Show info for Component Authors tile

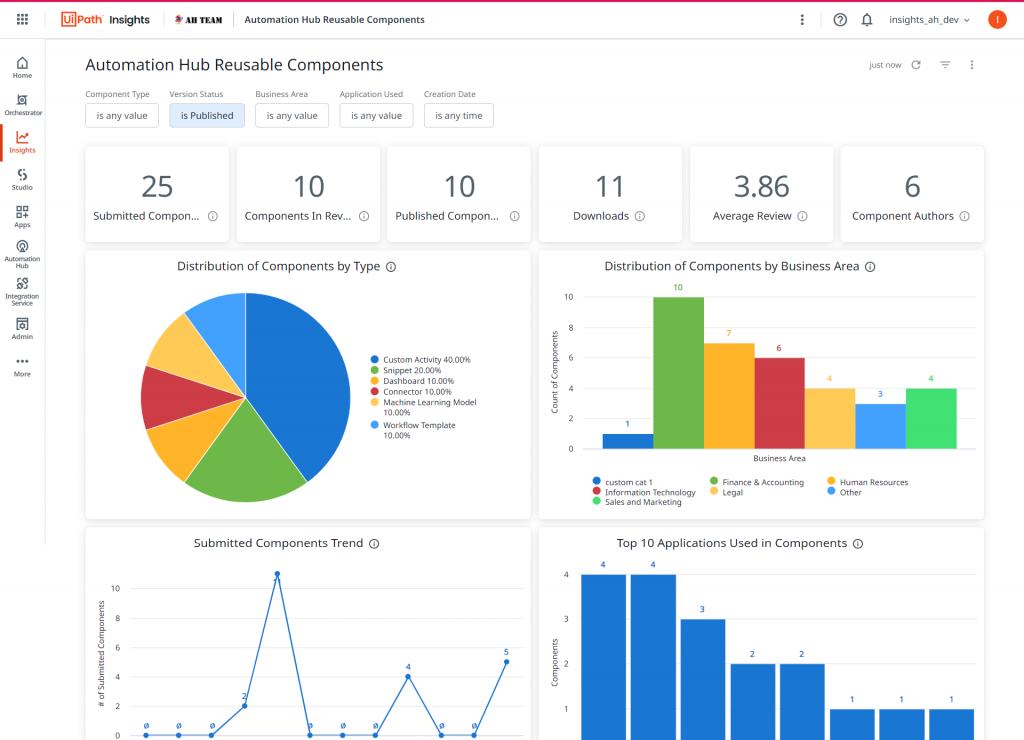965,216
